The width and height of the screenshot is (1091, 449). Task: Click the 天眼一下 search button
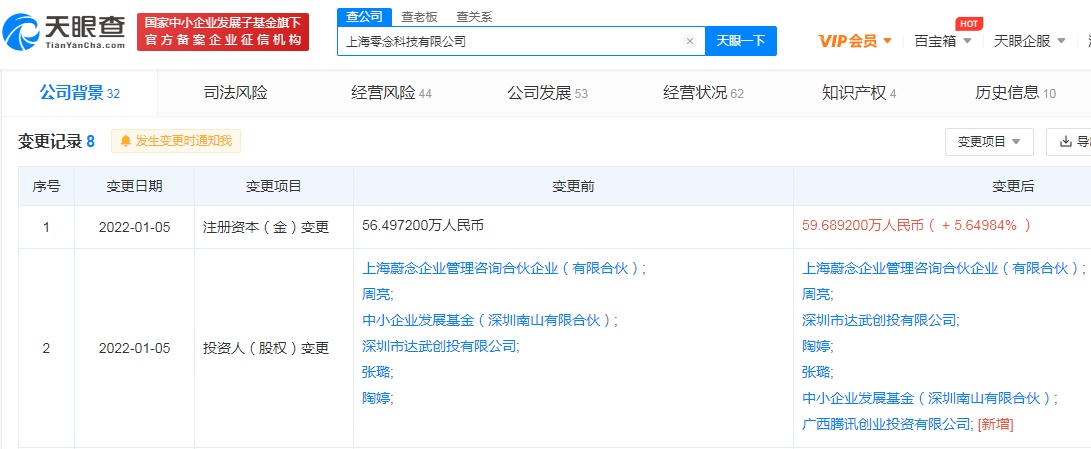click(741, 41)
